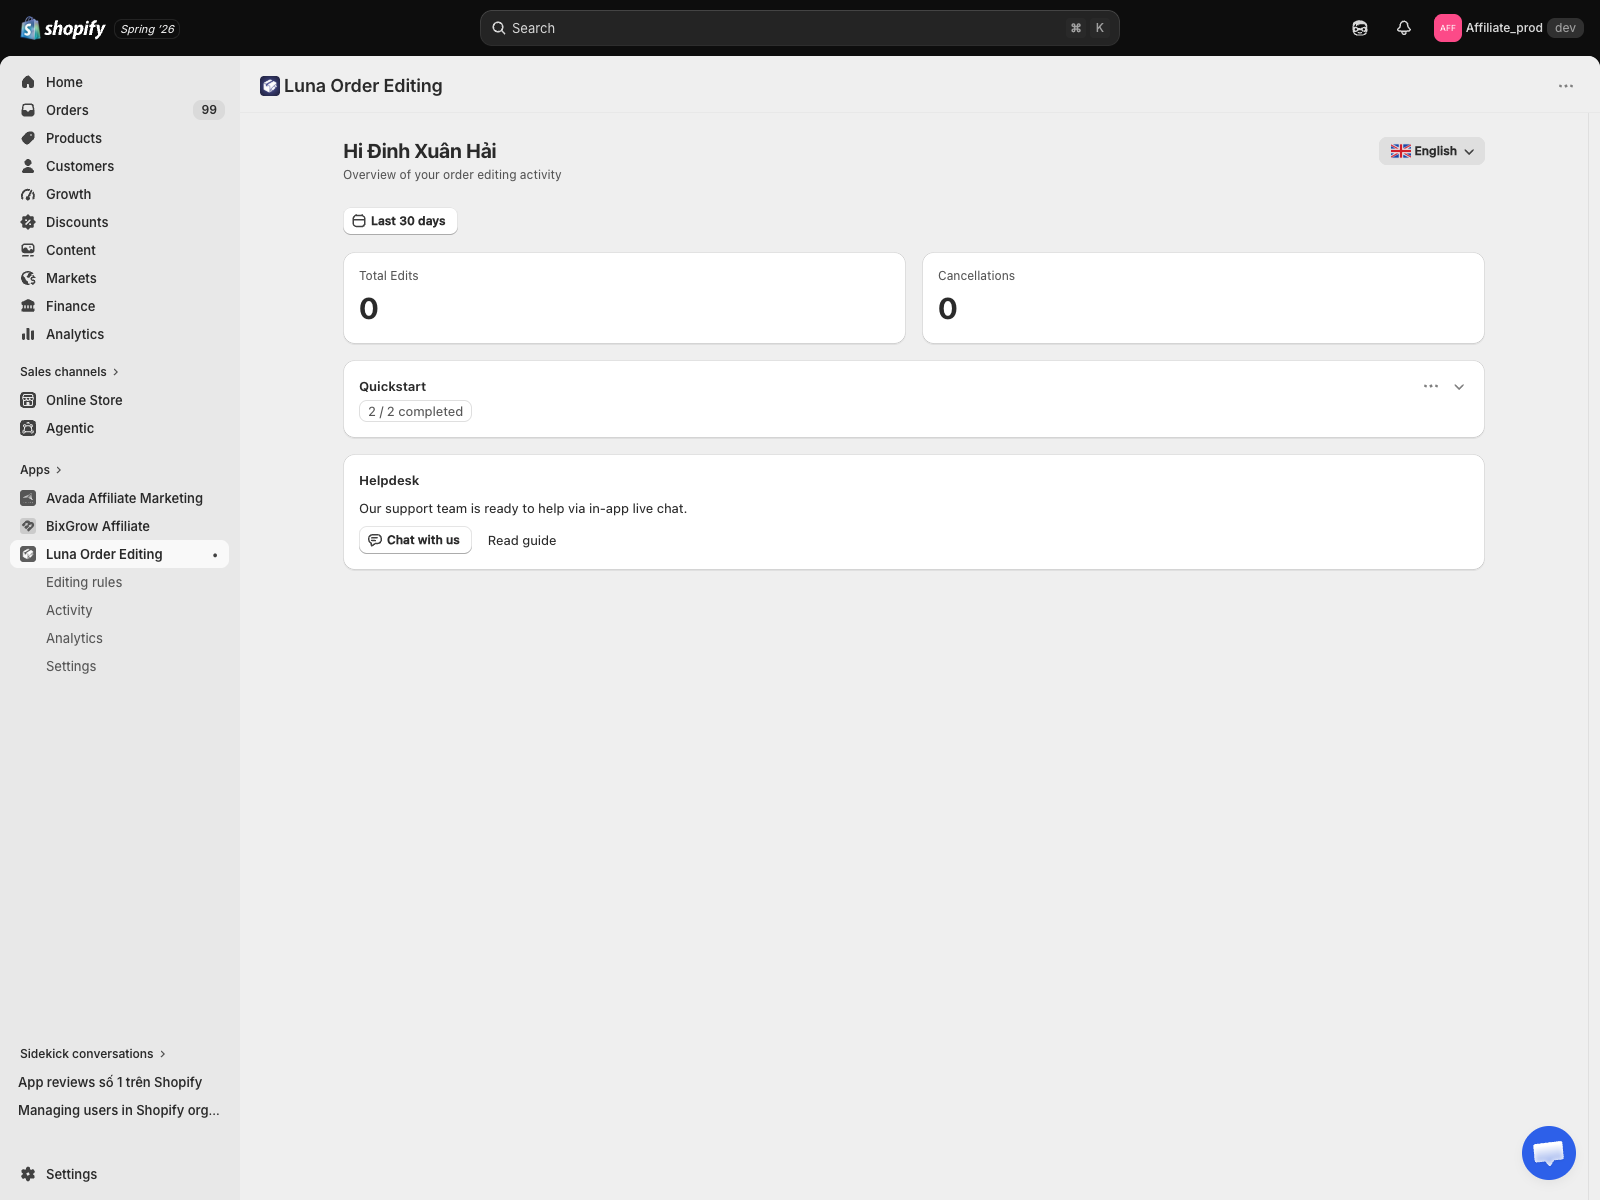Viewport: 1600px width, 1200px height.
Task: Click the dev badge in top bar
Action: pyautogui.click(x=1565, y=28)
